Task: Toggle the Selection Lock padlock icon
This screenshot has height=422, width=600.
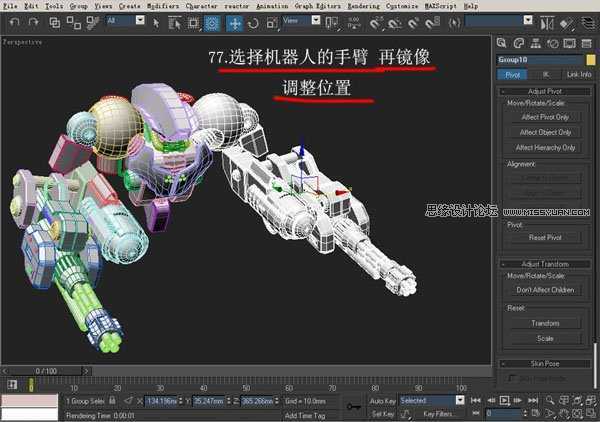Action: pos(112,401)
